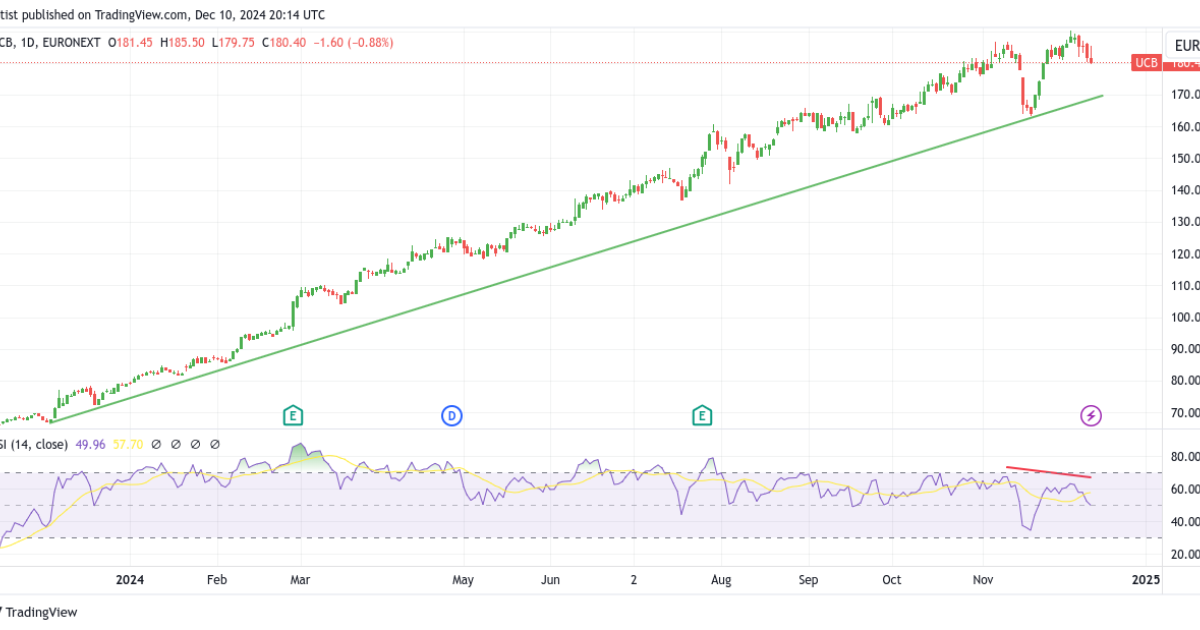The image size is (1200, 630).
Task: Expand the RSI (14, close) indicator legend
Action: point(35,442)
